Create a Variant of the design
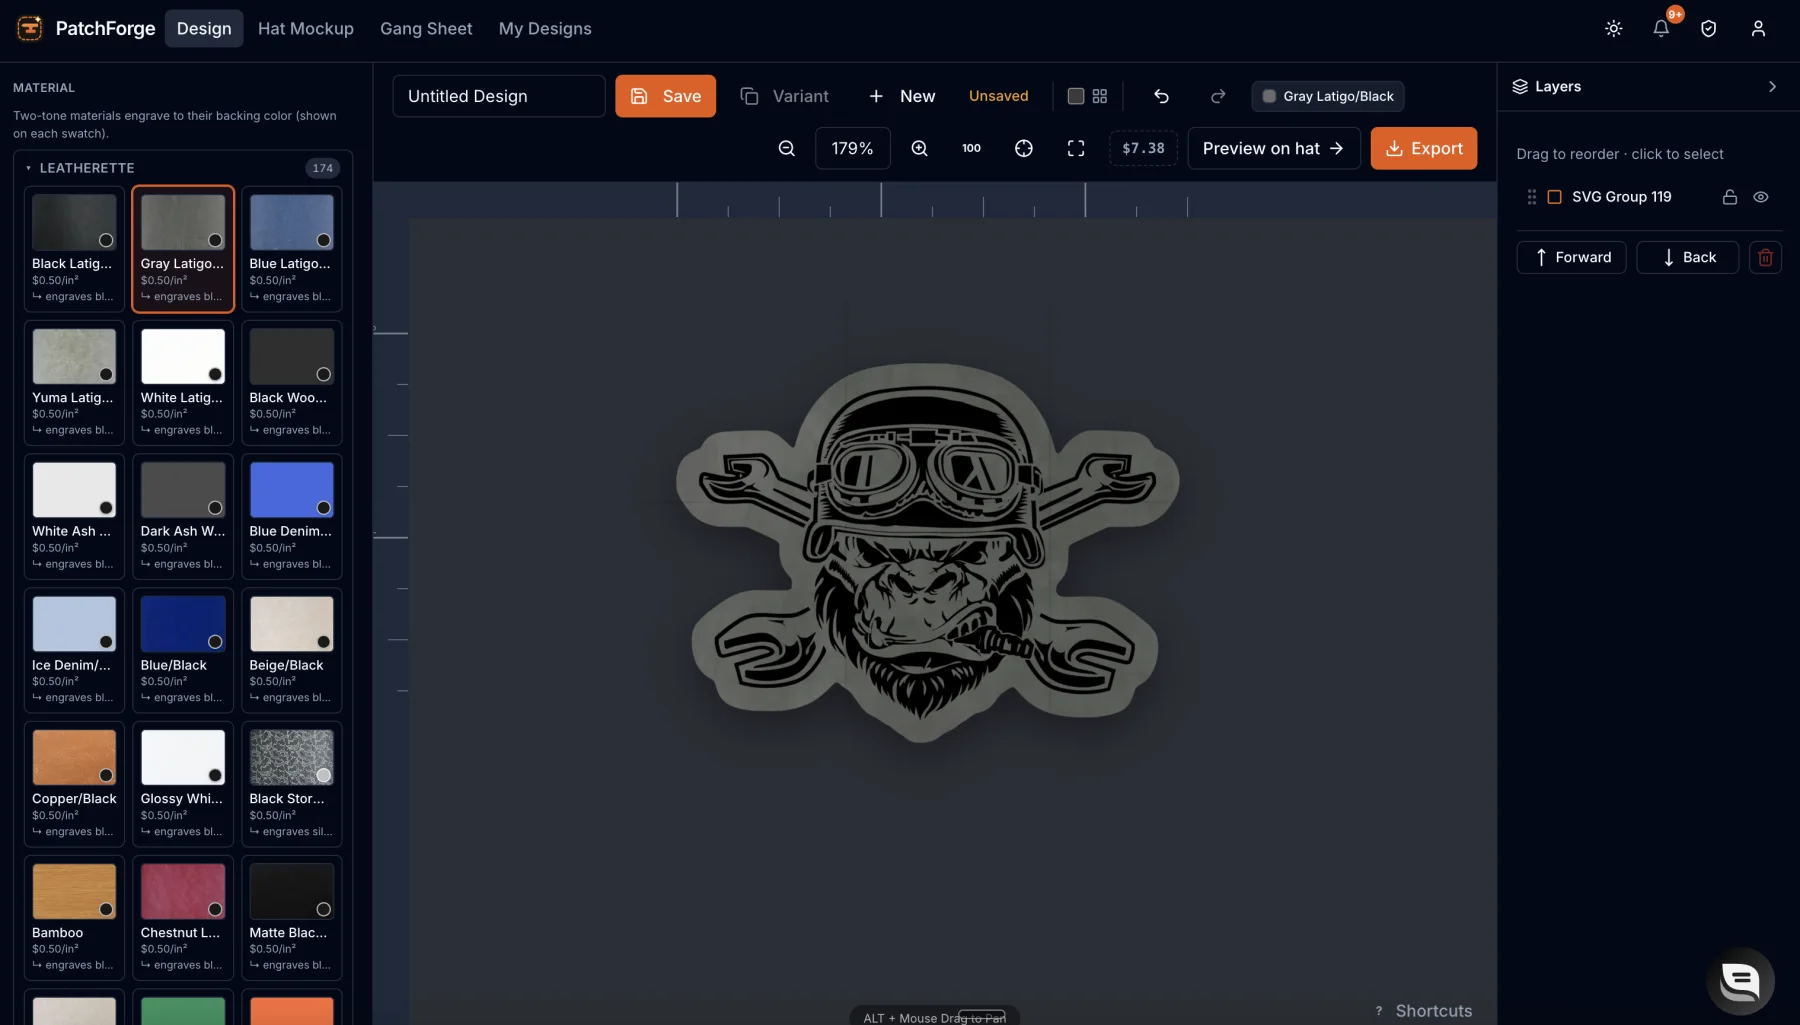This screenshot has height=1025, width=1800. click(x=785, y=96)
